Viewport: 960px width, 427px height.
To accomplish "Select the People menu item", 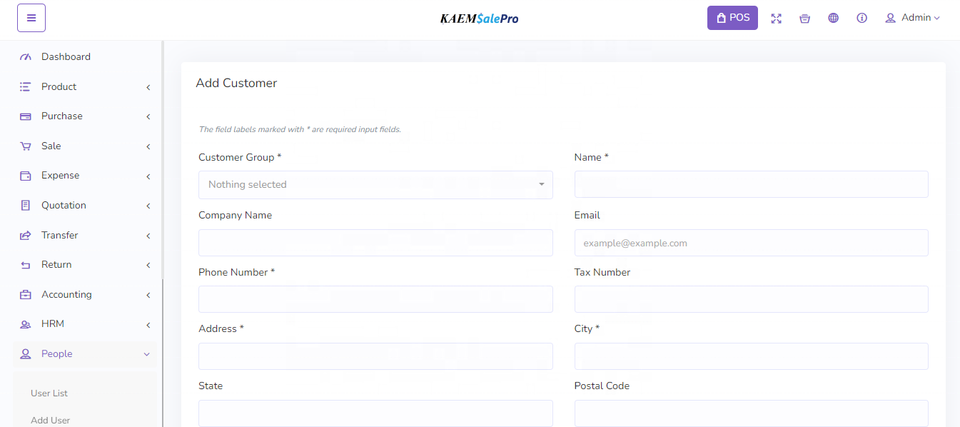I will [x=84, y=353].
